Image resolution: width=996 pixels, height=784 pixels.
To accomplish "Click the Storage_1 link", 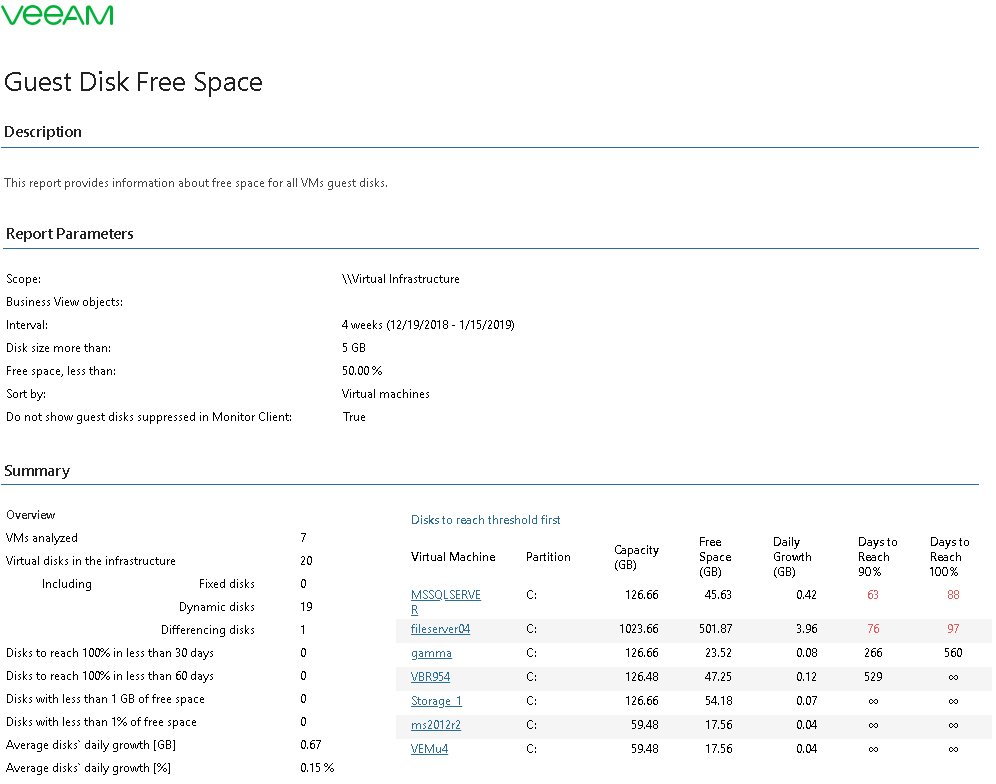I will [436, 701].
